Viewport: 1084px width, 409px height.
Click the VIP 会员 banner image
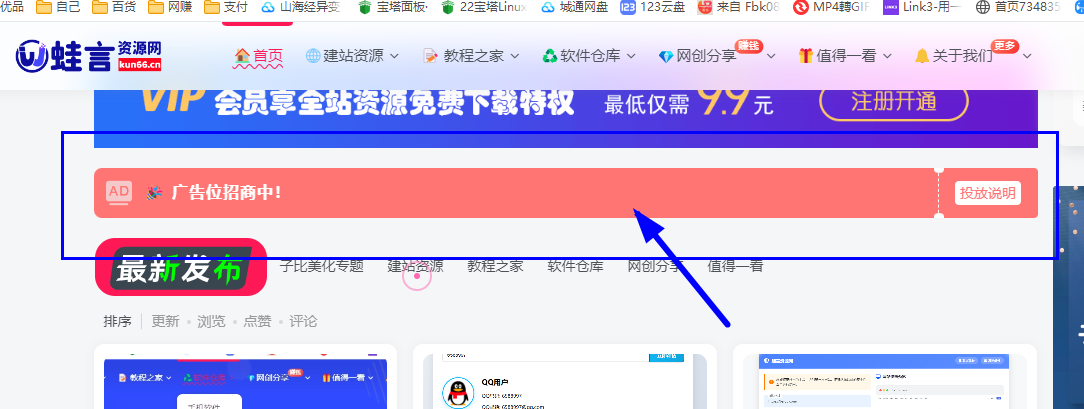[x=566, y=118]
